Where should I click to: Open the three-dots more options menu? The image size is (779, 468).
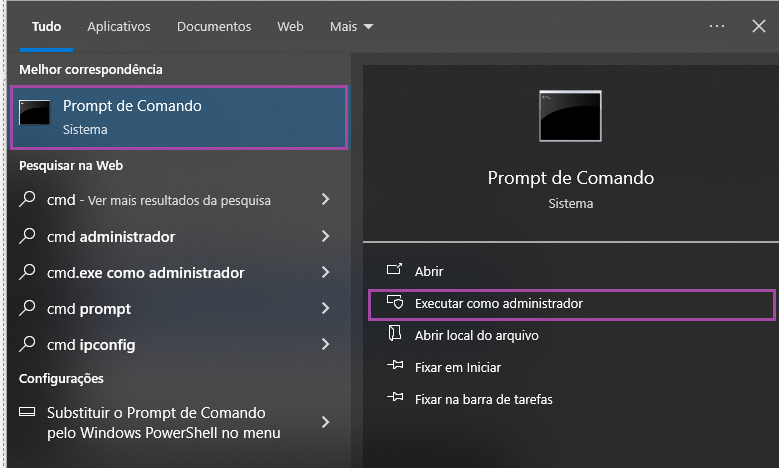click(x=717, y=26)
